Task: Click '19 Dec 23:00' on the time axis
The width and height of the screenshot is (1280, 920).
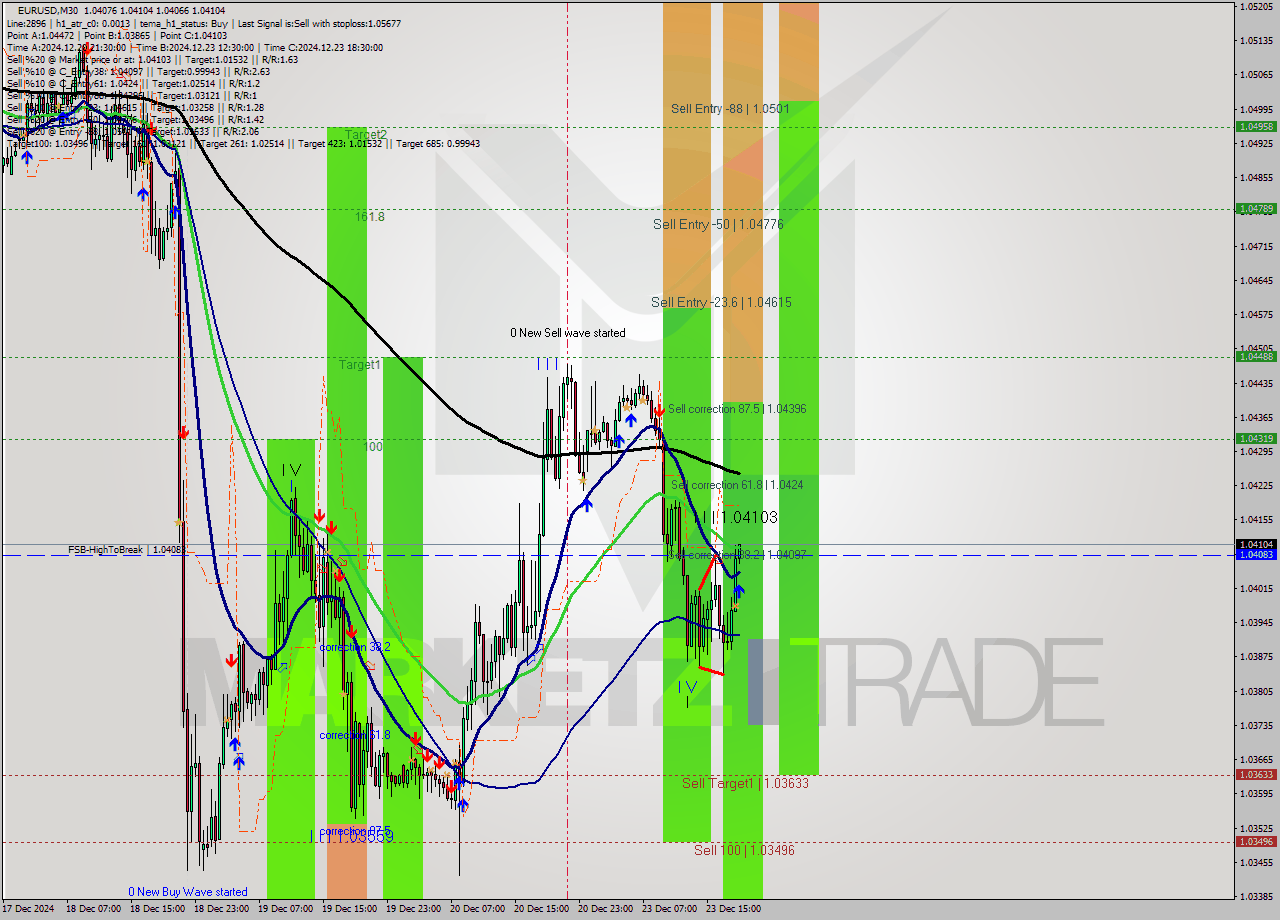Action: pos(412,909)
